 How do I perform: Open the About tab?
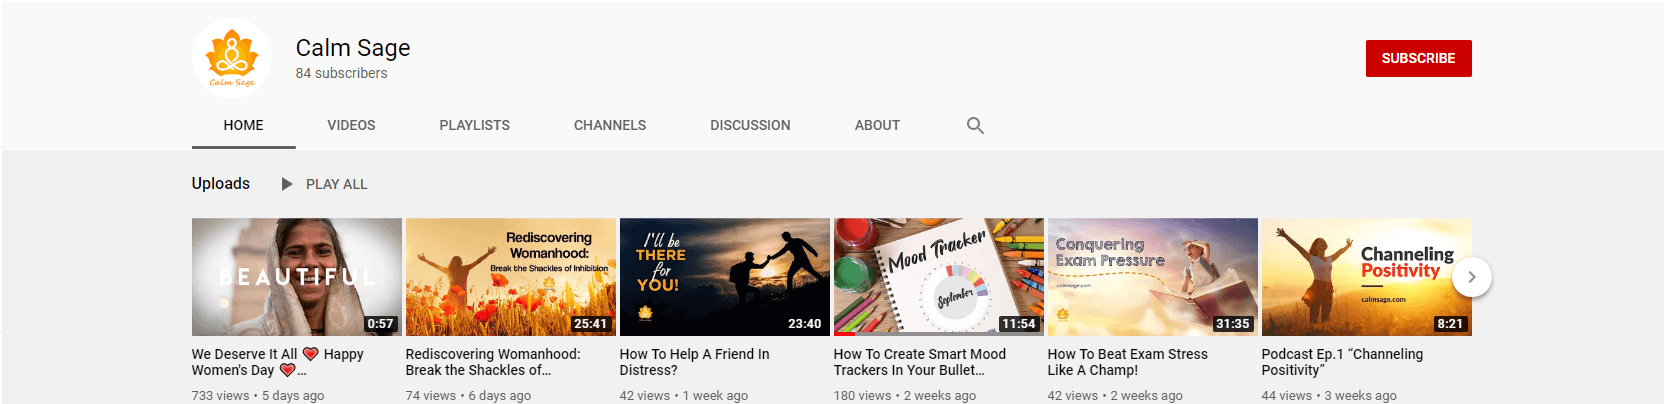[x=877, y=125]
